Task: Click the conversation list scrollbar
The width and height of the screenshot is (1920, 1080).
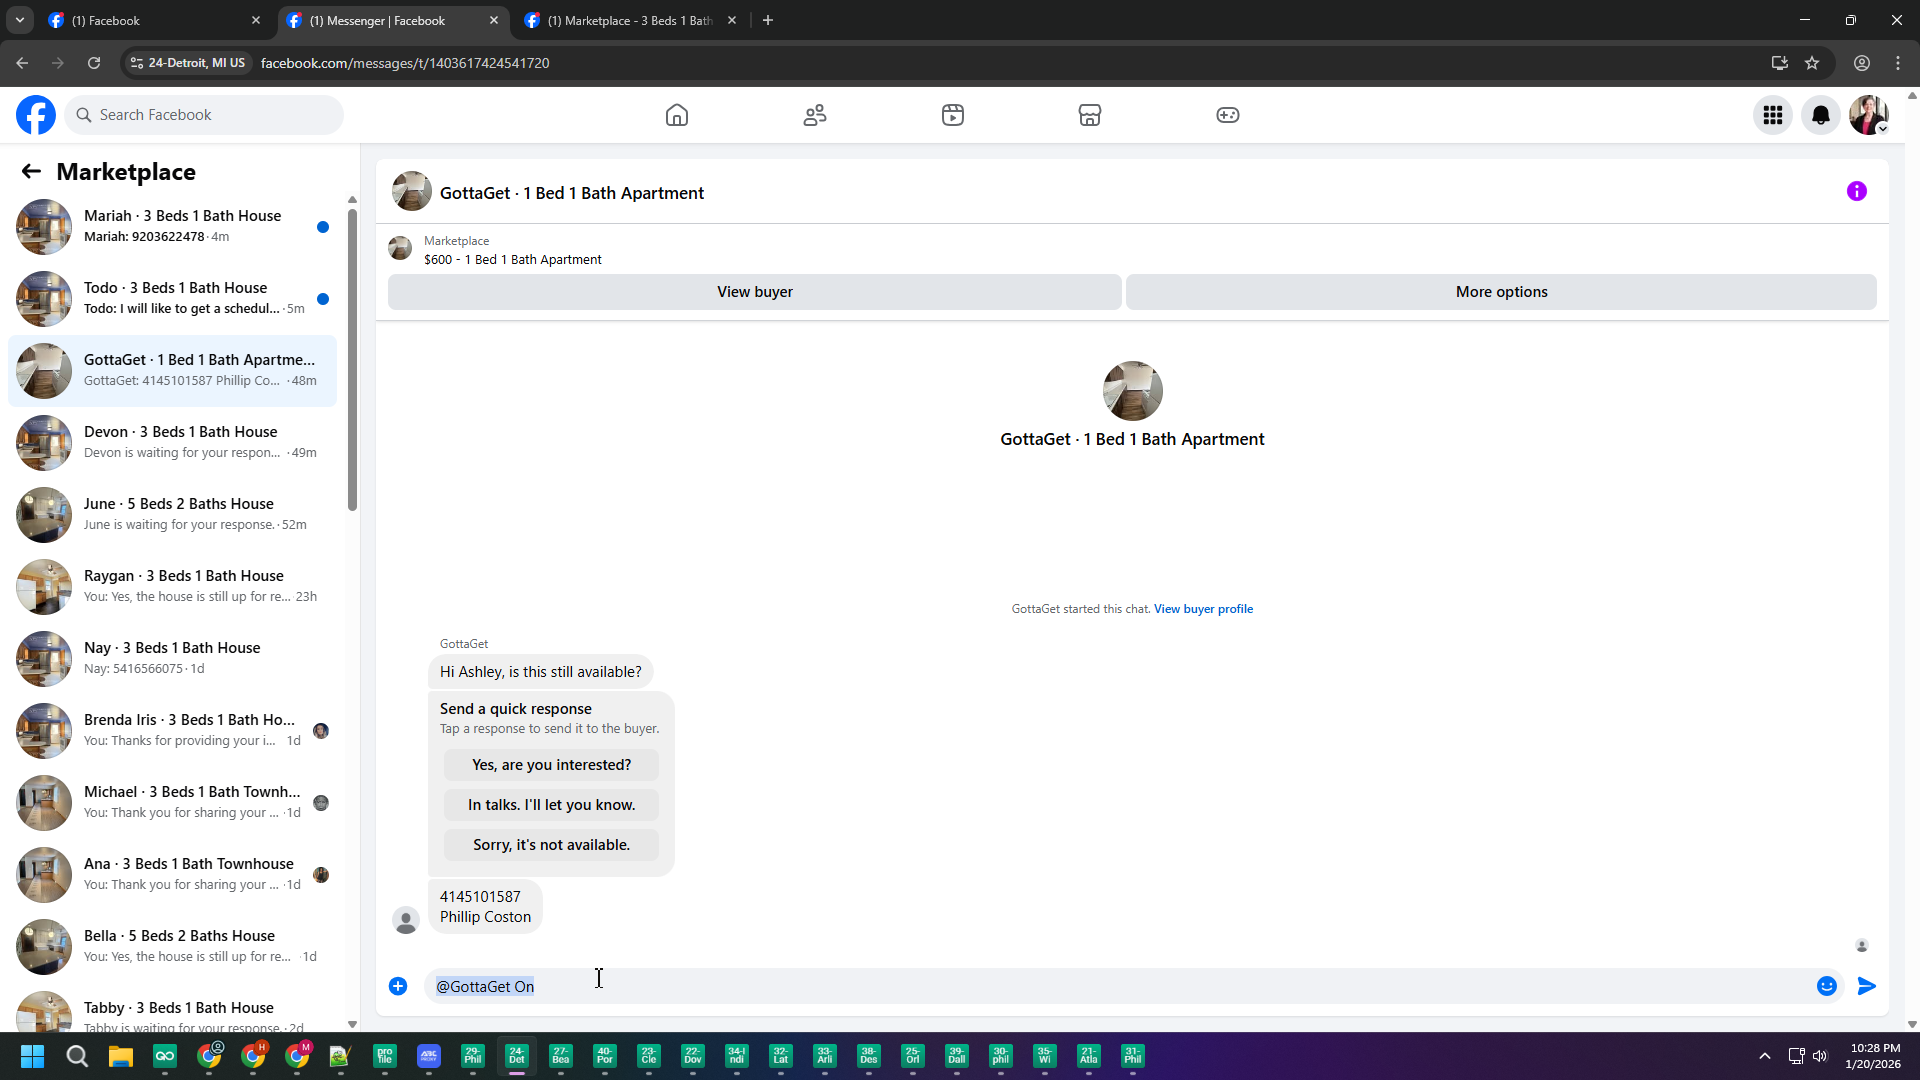Action: [352, 360]
